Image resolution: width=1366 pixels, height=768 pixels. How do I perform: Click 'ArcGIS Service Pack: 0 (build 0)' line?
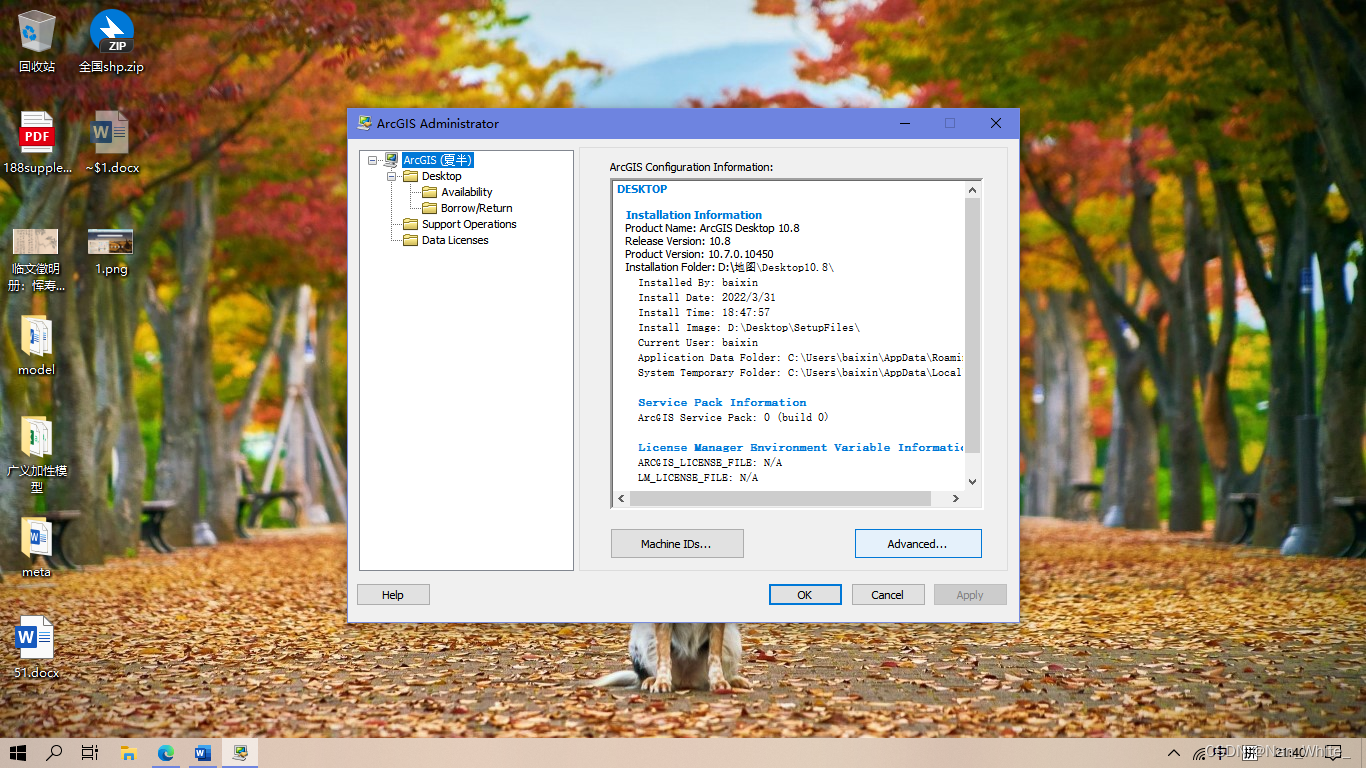(733, 418)
